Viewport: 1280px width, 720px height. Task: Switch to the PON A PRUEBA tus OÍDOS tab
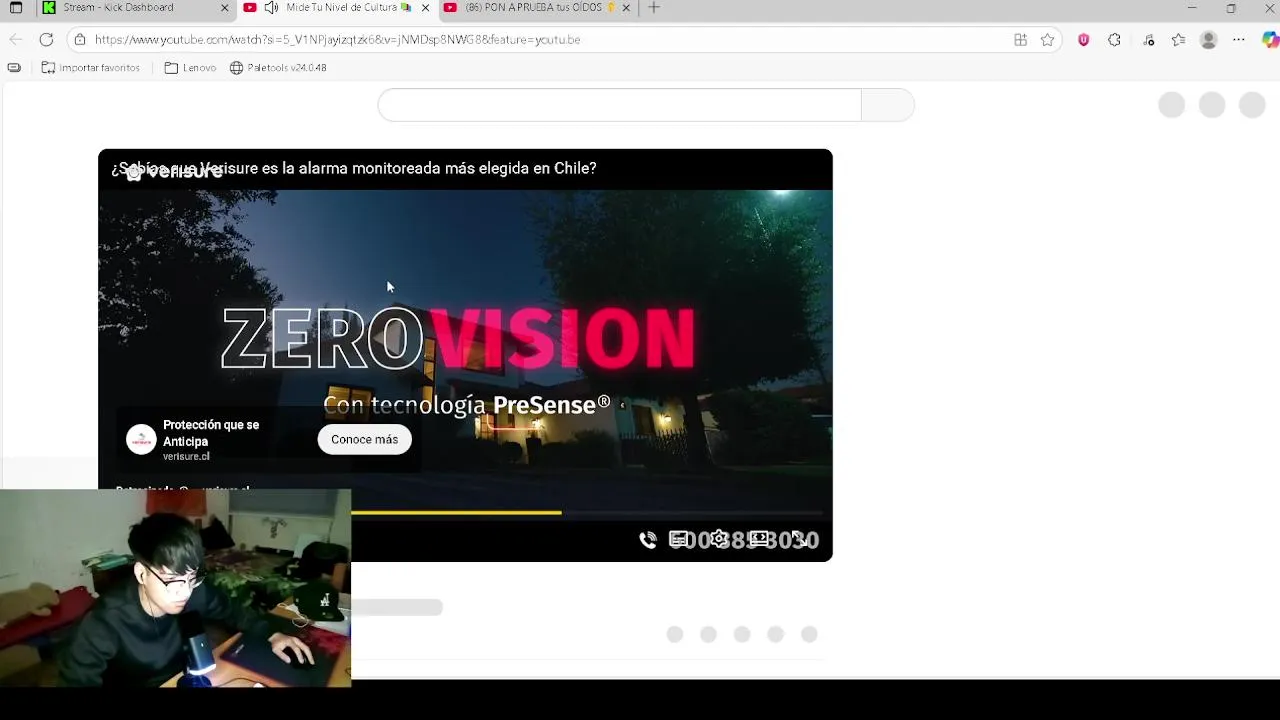tap(538, 8)
